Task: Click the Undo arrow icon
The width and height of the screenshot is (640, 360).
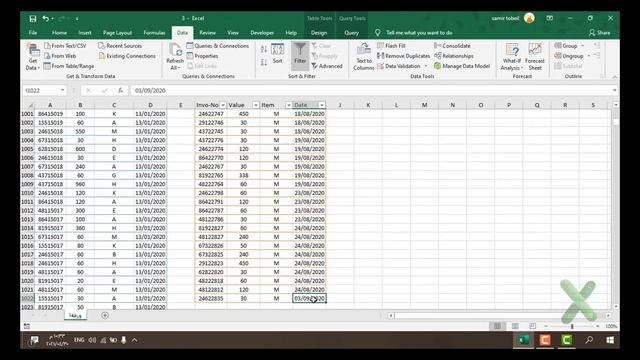Action: click(45, 18)
